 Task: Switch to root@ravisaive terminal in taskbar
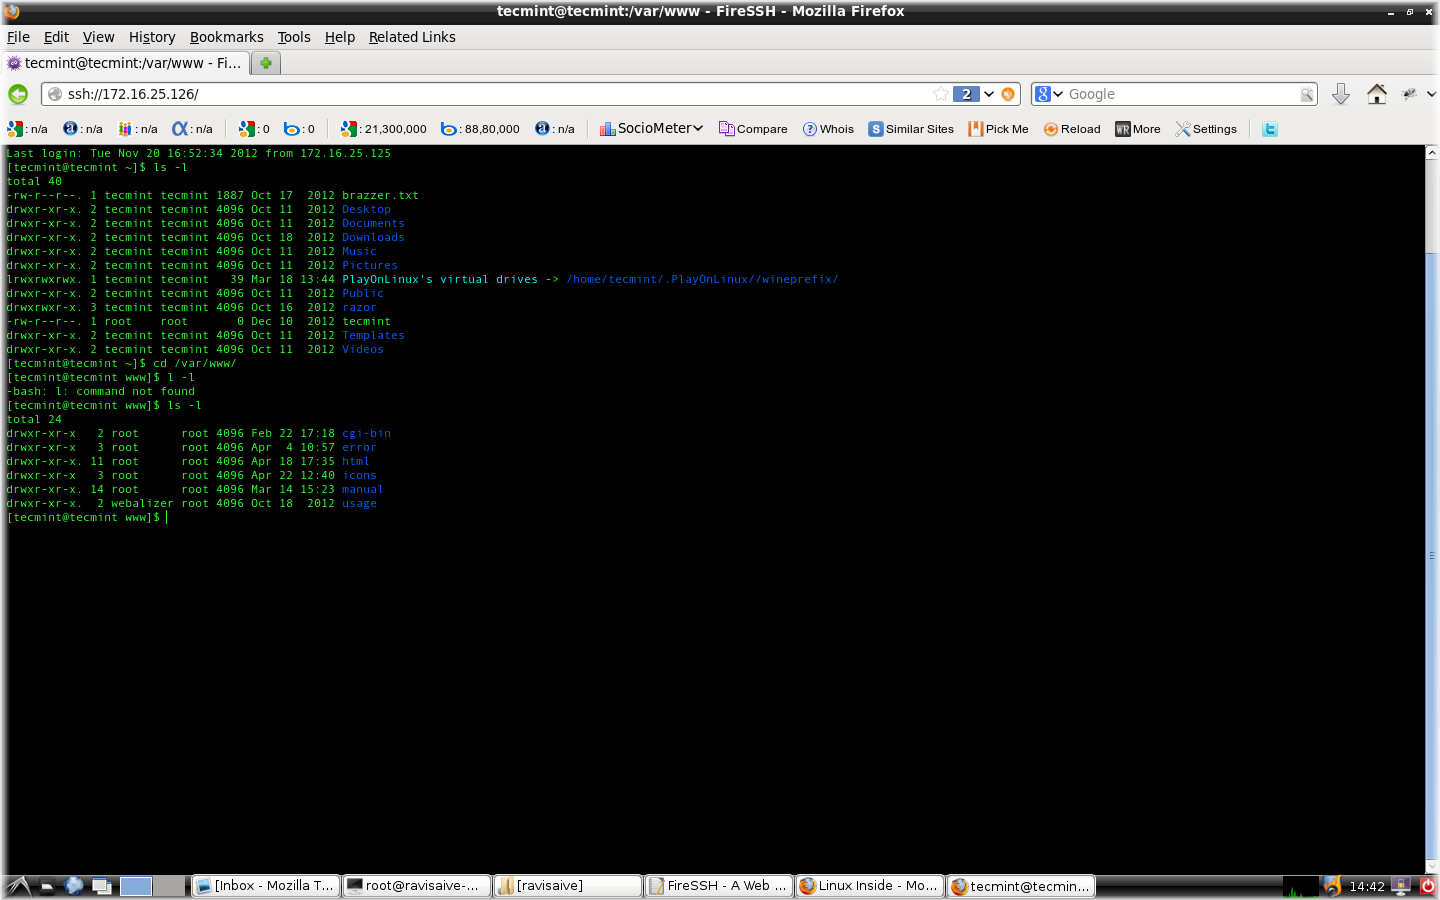click(x=417, y=886)
